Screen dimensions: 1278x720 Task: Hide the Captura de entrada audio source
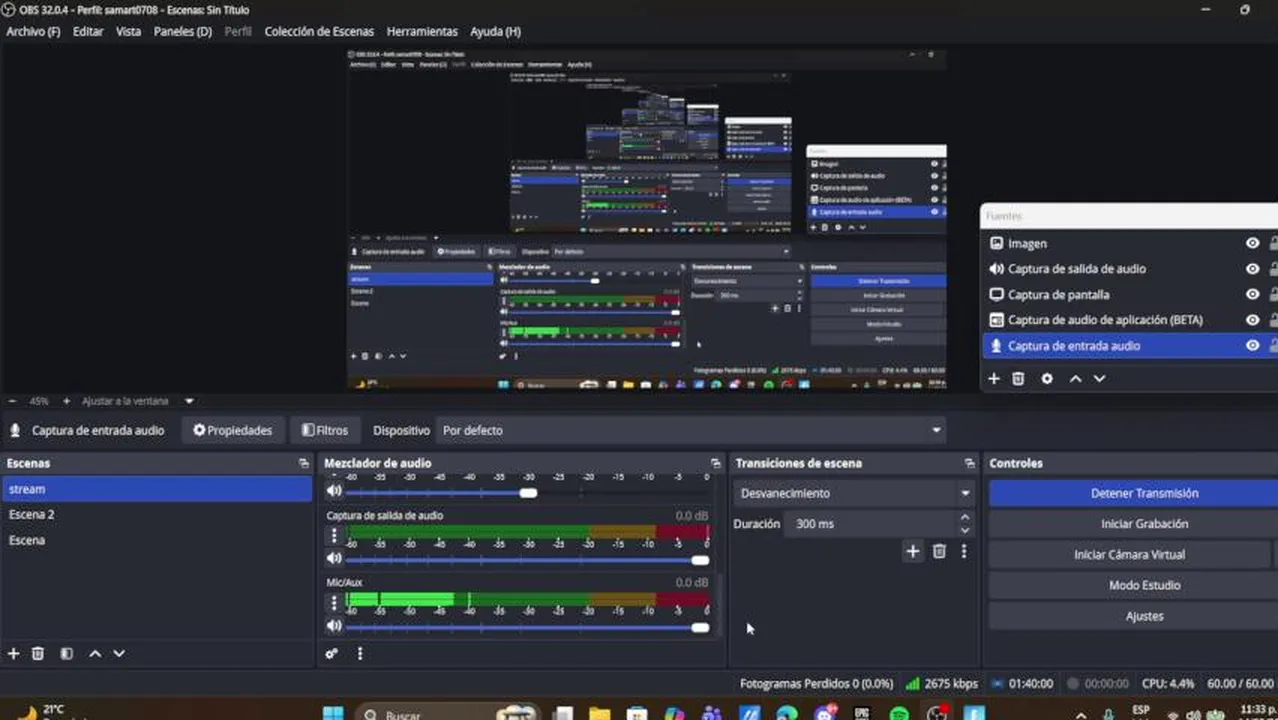[1252, 346]
